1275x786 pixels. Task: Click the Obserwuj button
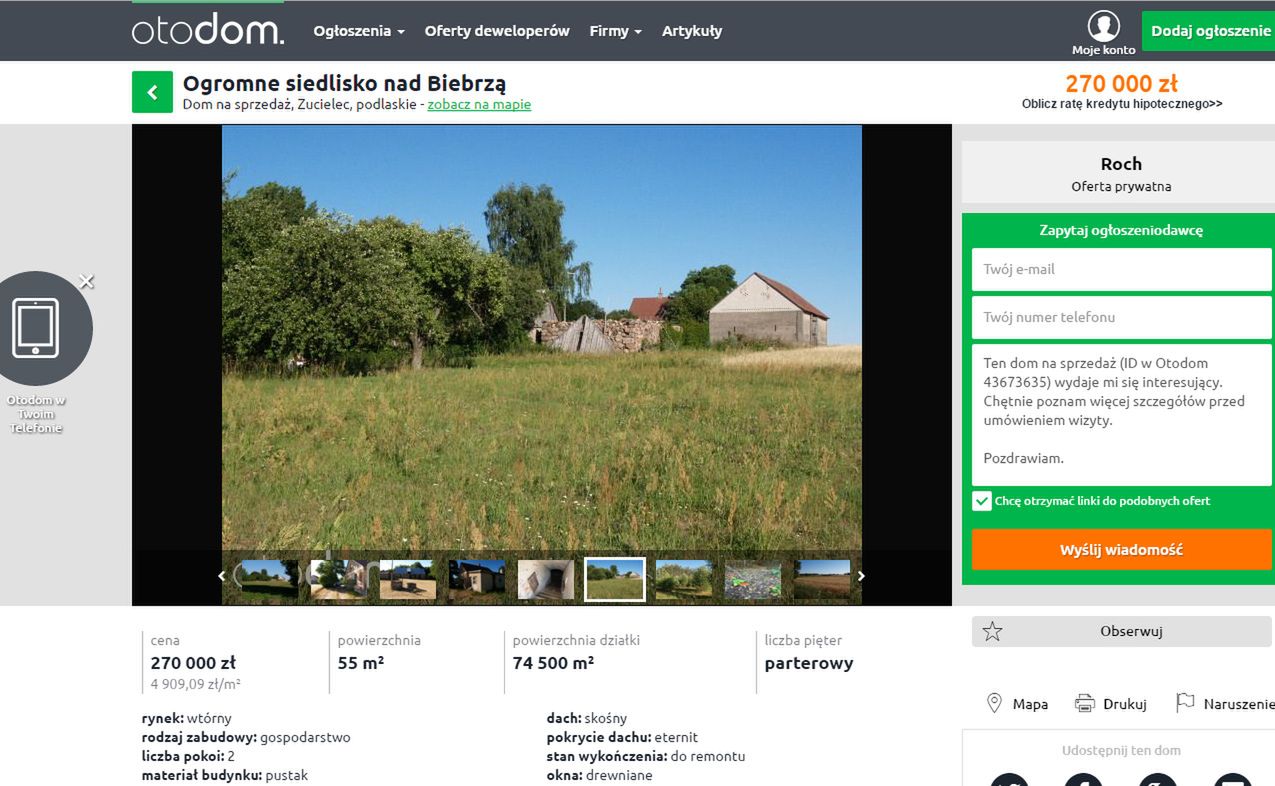(x=1121, y=631)
